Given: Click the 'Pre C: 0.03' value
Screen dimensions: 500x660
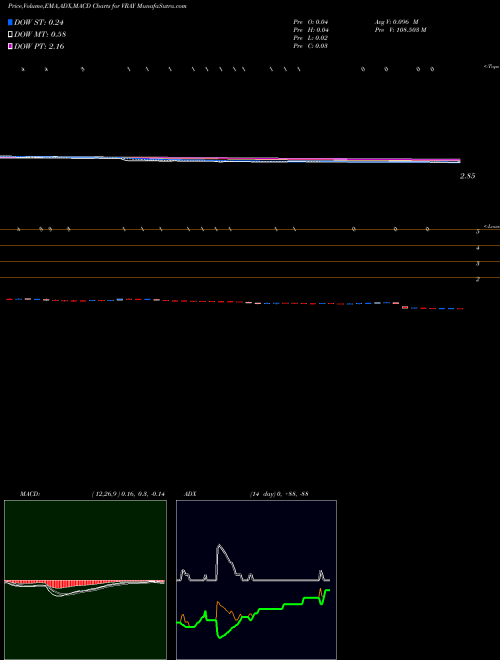Looking at the screenshot, I should pyautogui.click(x=311, y=46).
